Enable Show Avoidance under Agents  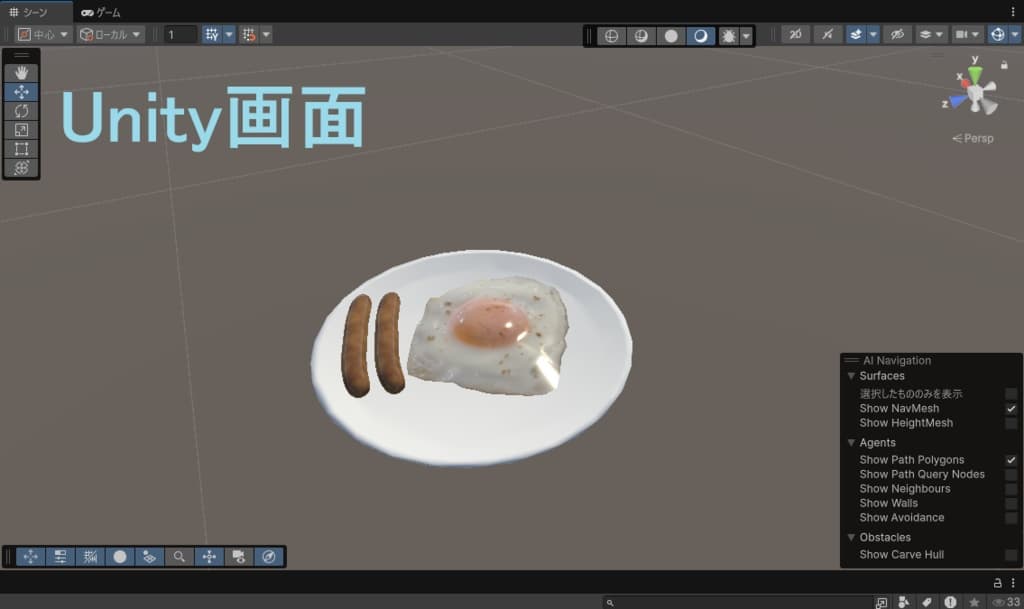coord(1012,517)
